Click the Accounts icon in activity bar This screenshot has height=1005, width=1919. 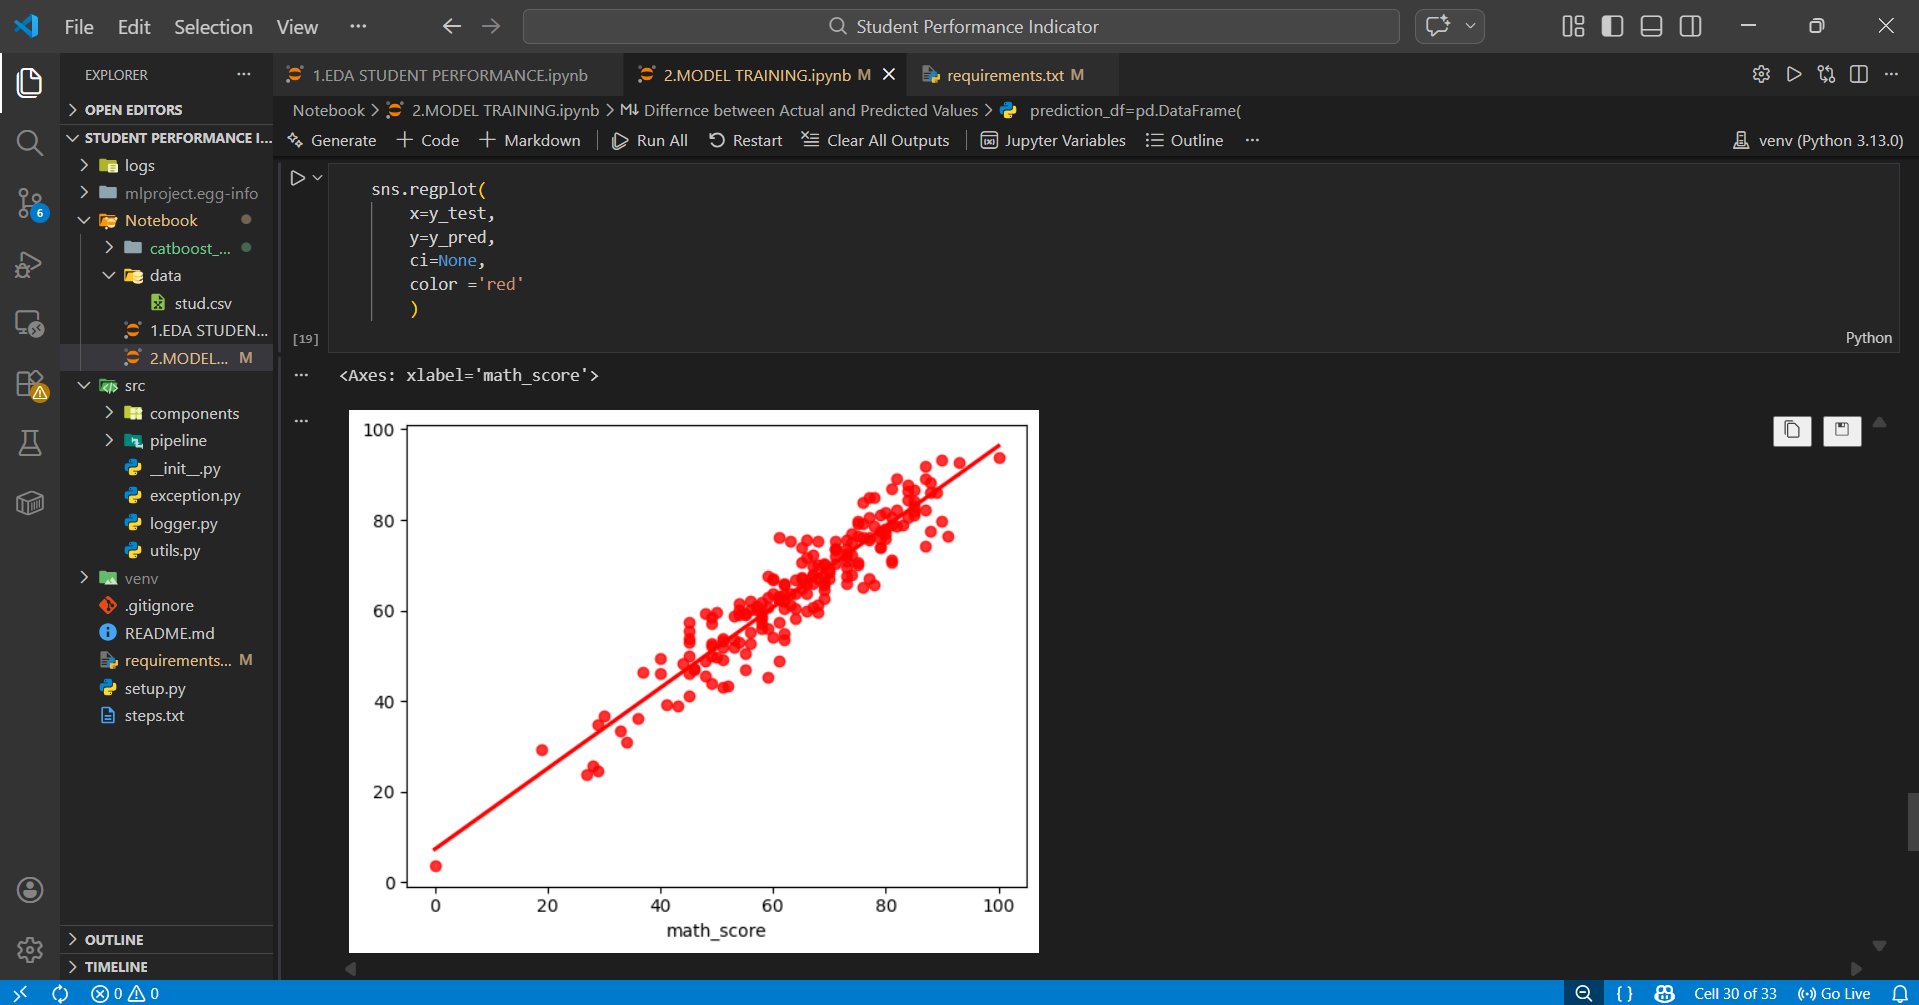pos(30,890)
